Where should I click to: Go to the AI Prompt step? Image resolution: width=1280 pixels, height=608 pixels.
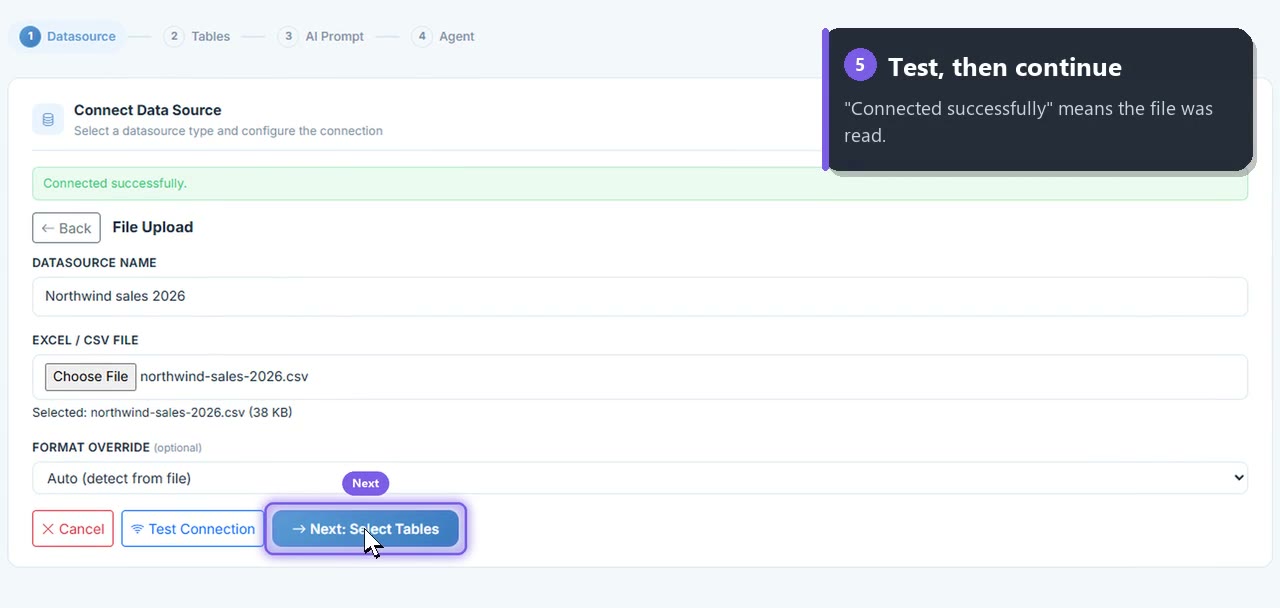(x=321, y=36)
